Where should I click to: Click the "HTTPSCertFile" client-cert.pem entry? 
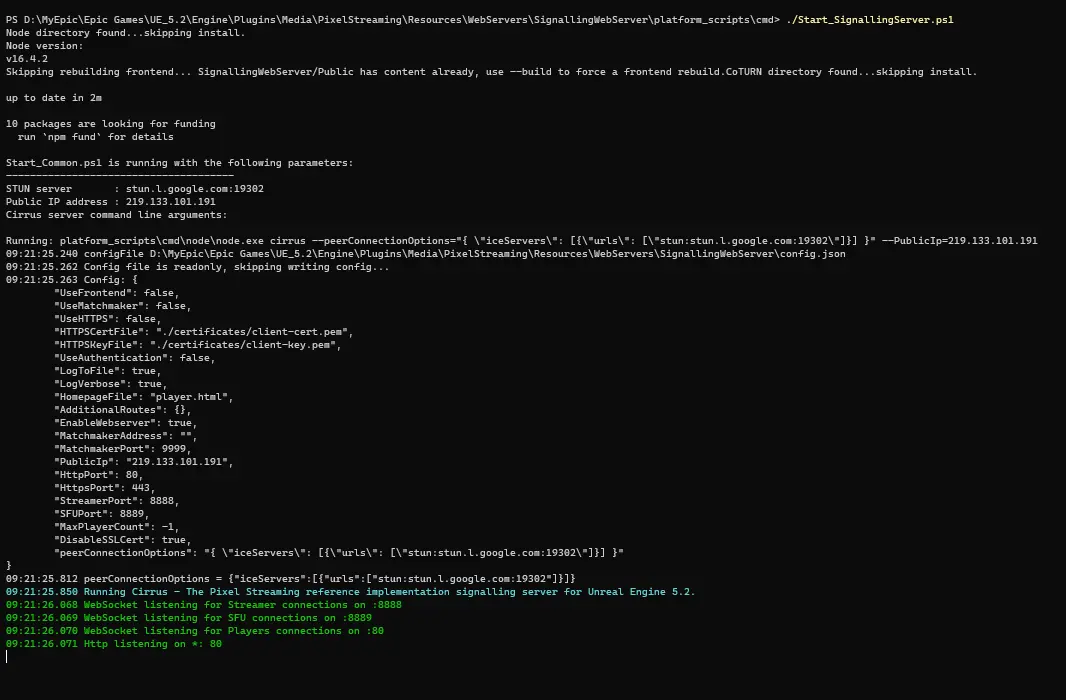coord(204,332)
